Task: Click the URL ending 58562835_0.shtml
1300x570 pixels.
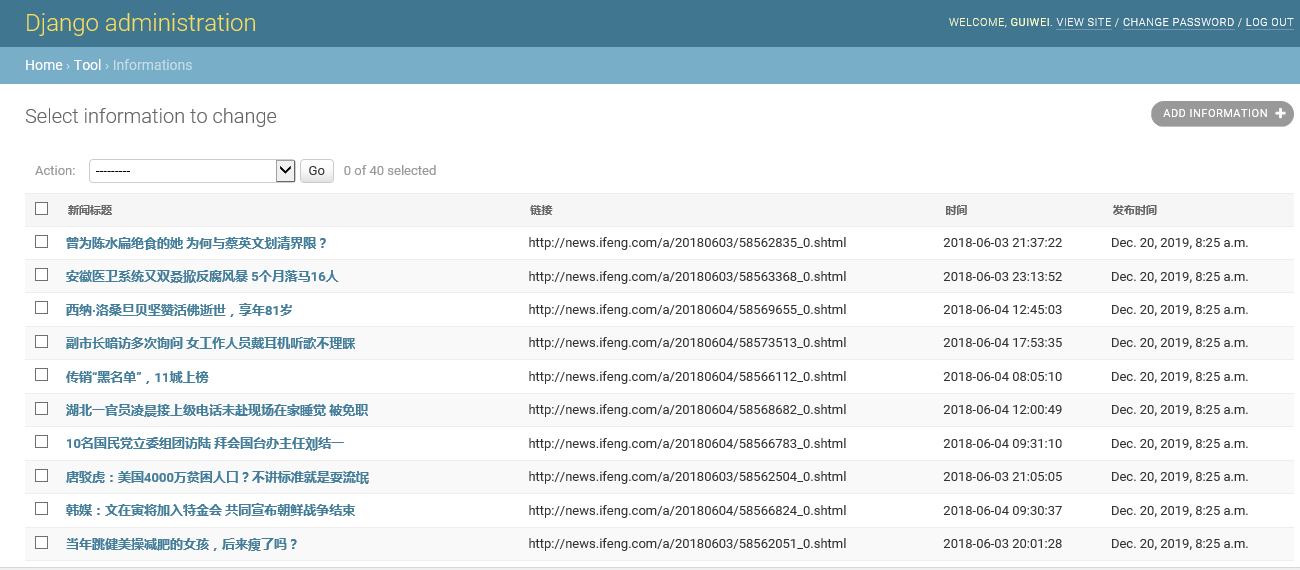Action: click(x=687, y=243)
